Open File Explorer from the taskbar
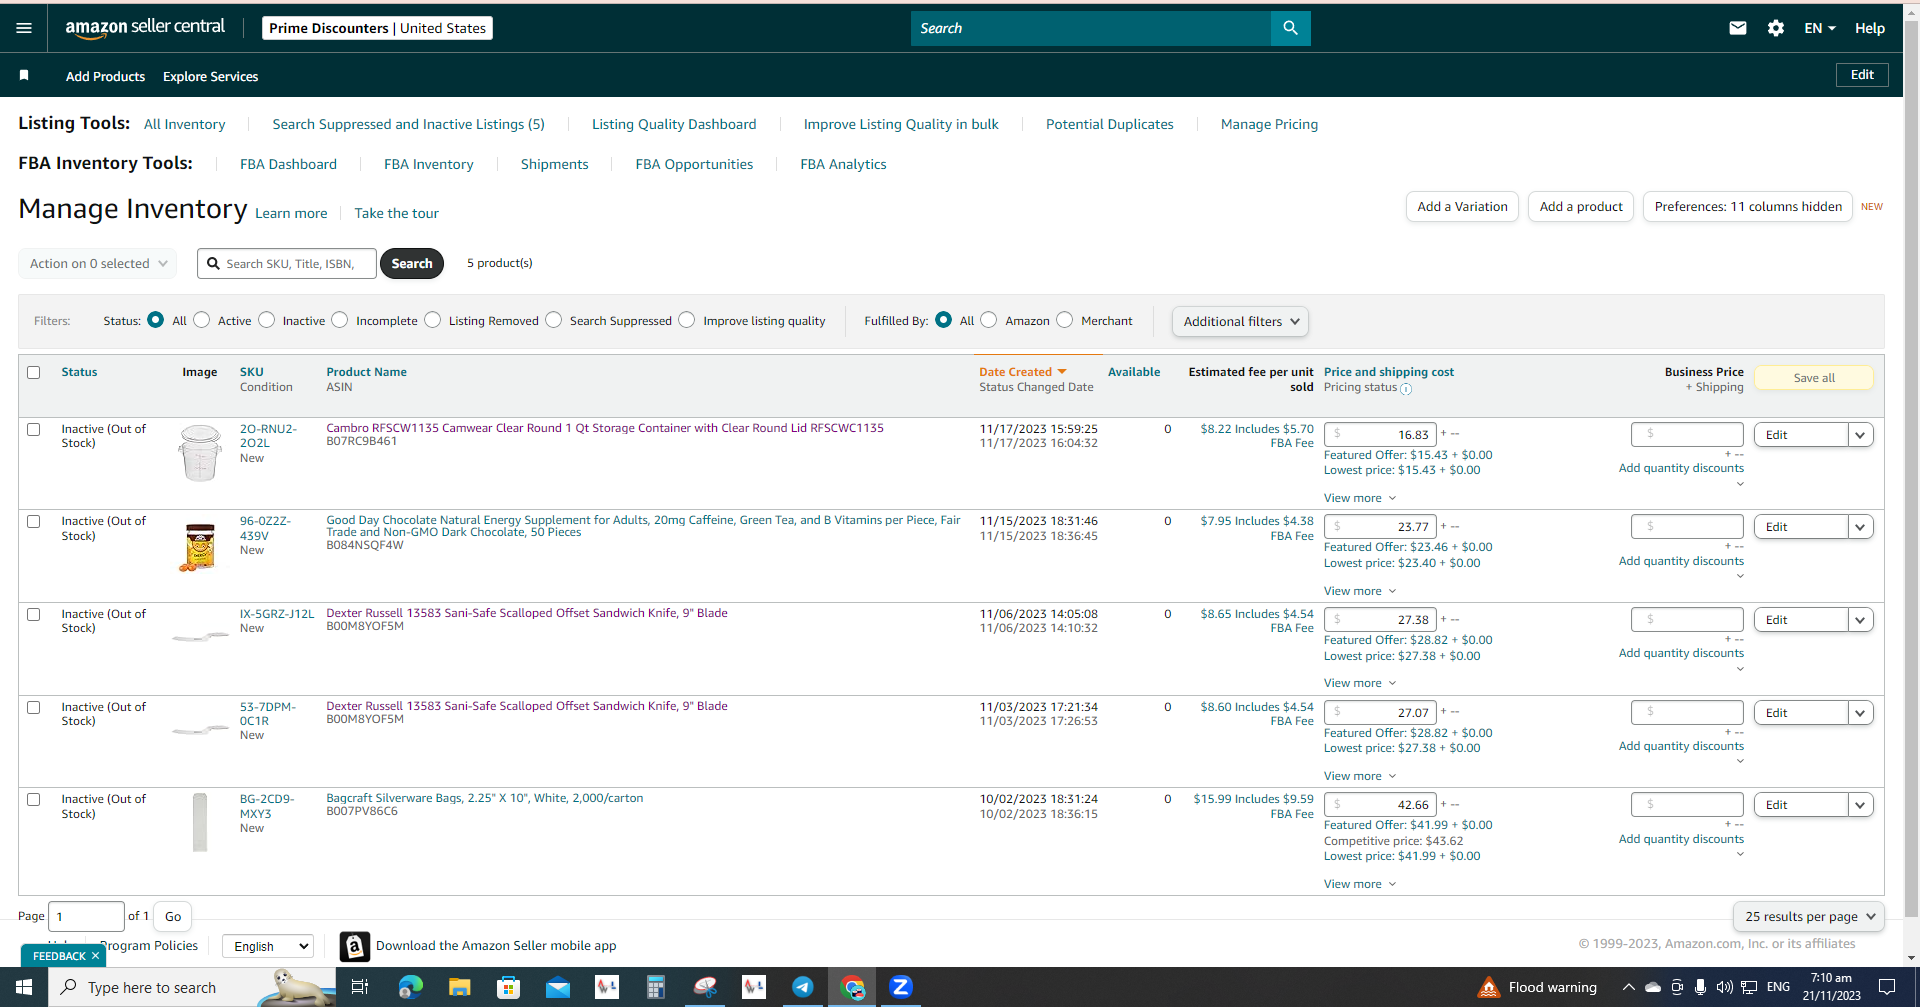Screen dimensions: 1920x1007 click(459, 987)
